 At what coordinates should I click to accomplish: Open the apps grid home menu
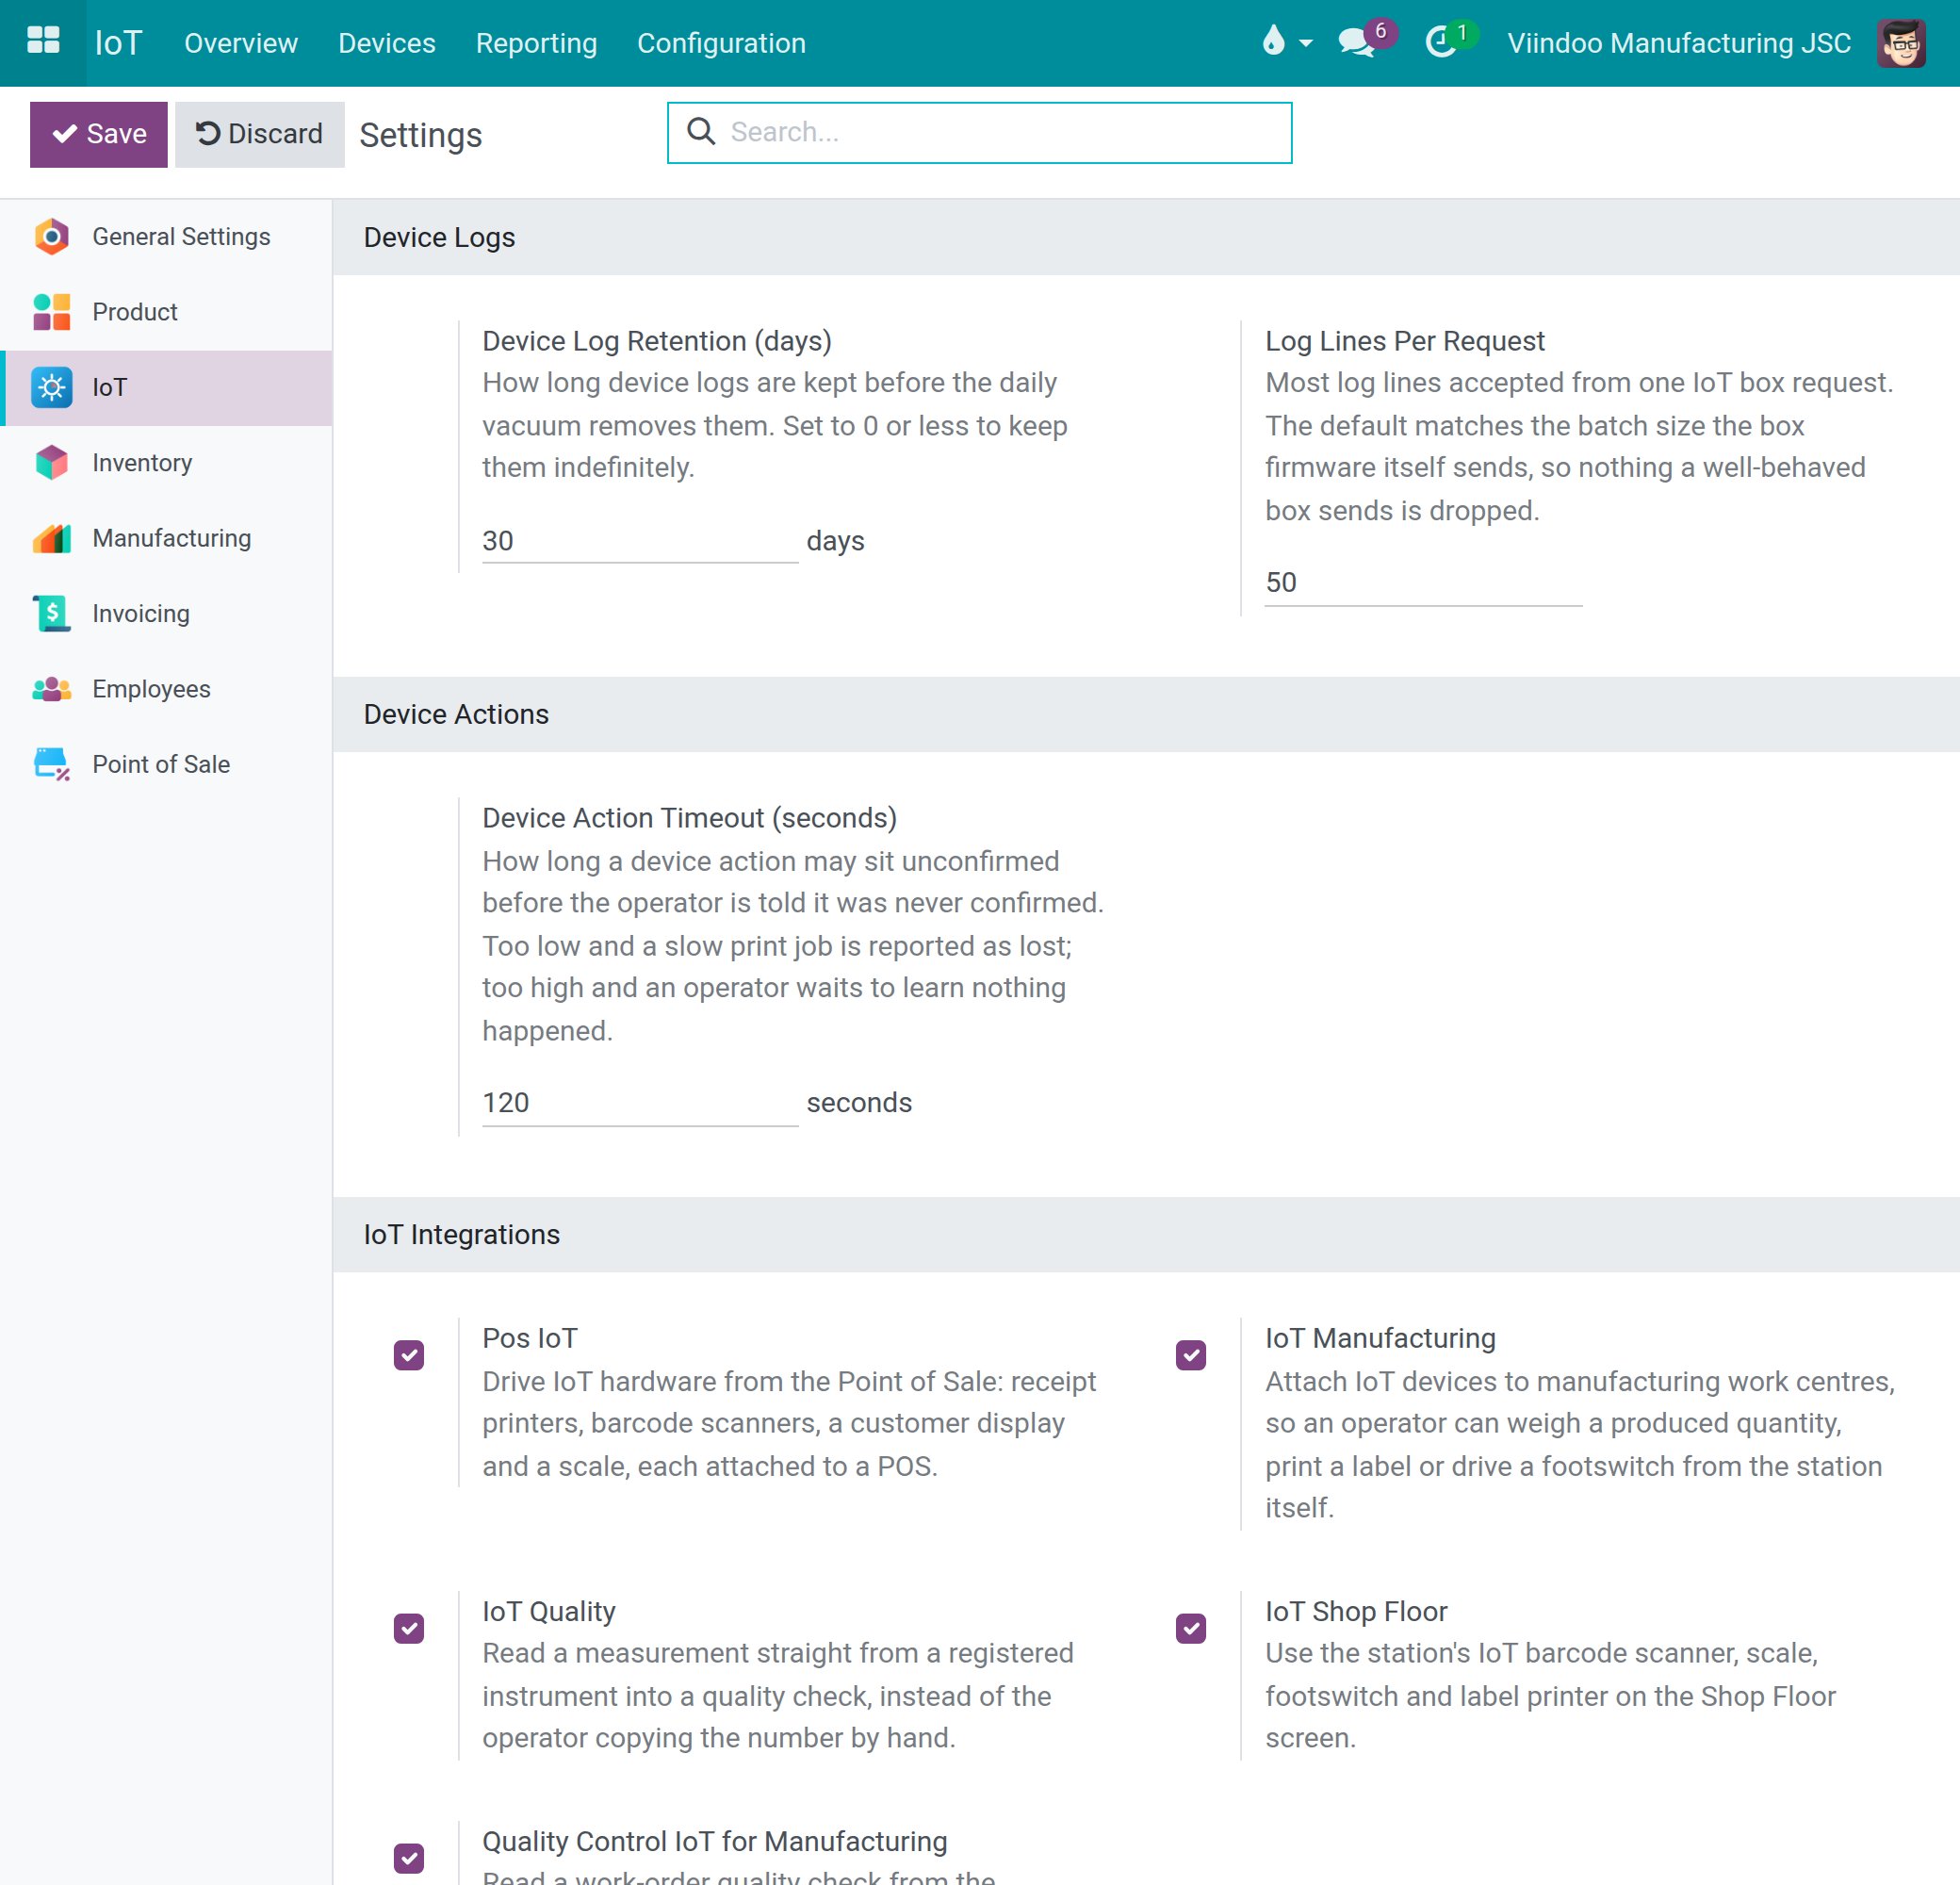[x=43, y=42]
